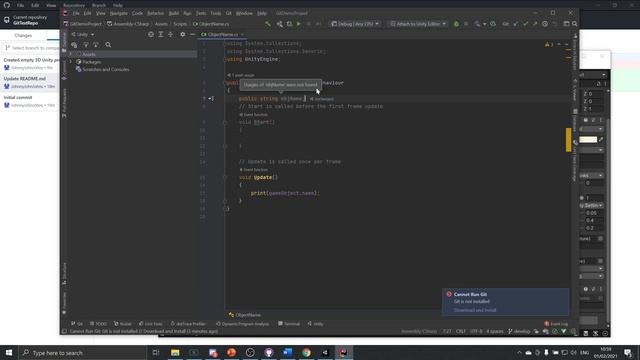The width and height of the screenshot is (640, 360).
Task: Open the dotTrace Profiler tool window
Action: pyautogui.click(x=188, y=324)
